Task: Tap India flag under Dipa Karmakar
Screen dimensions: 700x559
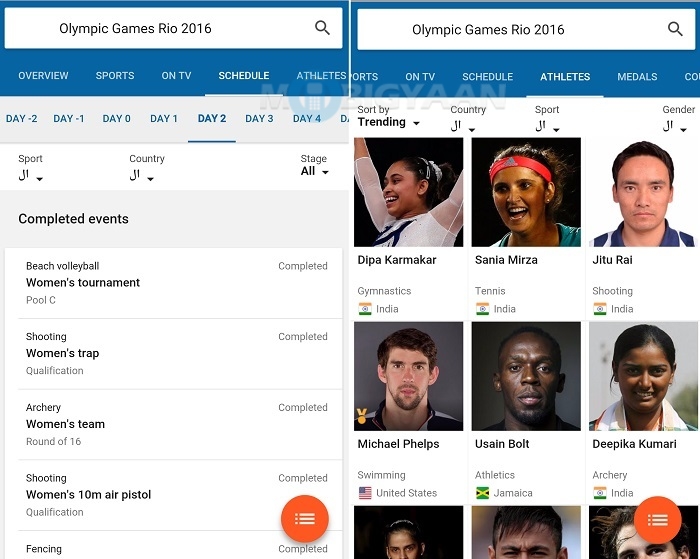Action: pyautogui.click(x=365, y=309)
